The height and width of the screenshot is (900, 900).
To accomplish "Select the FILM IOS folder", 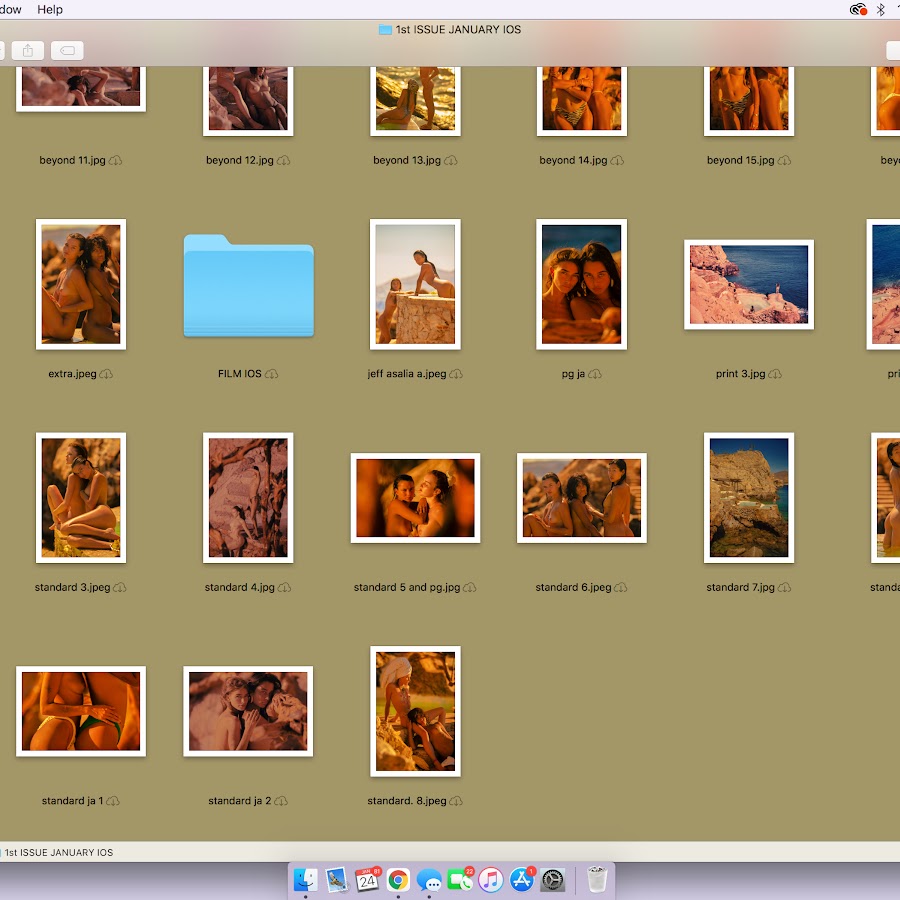I will [x=248, y=286].
